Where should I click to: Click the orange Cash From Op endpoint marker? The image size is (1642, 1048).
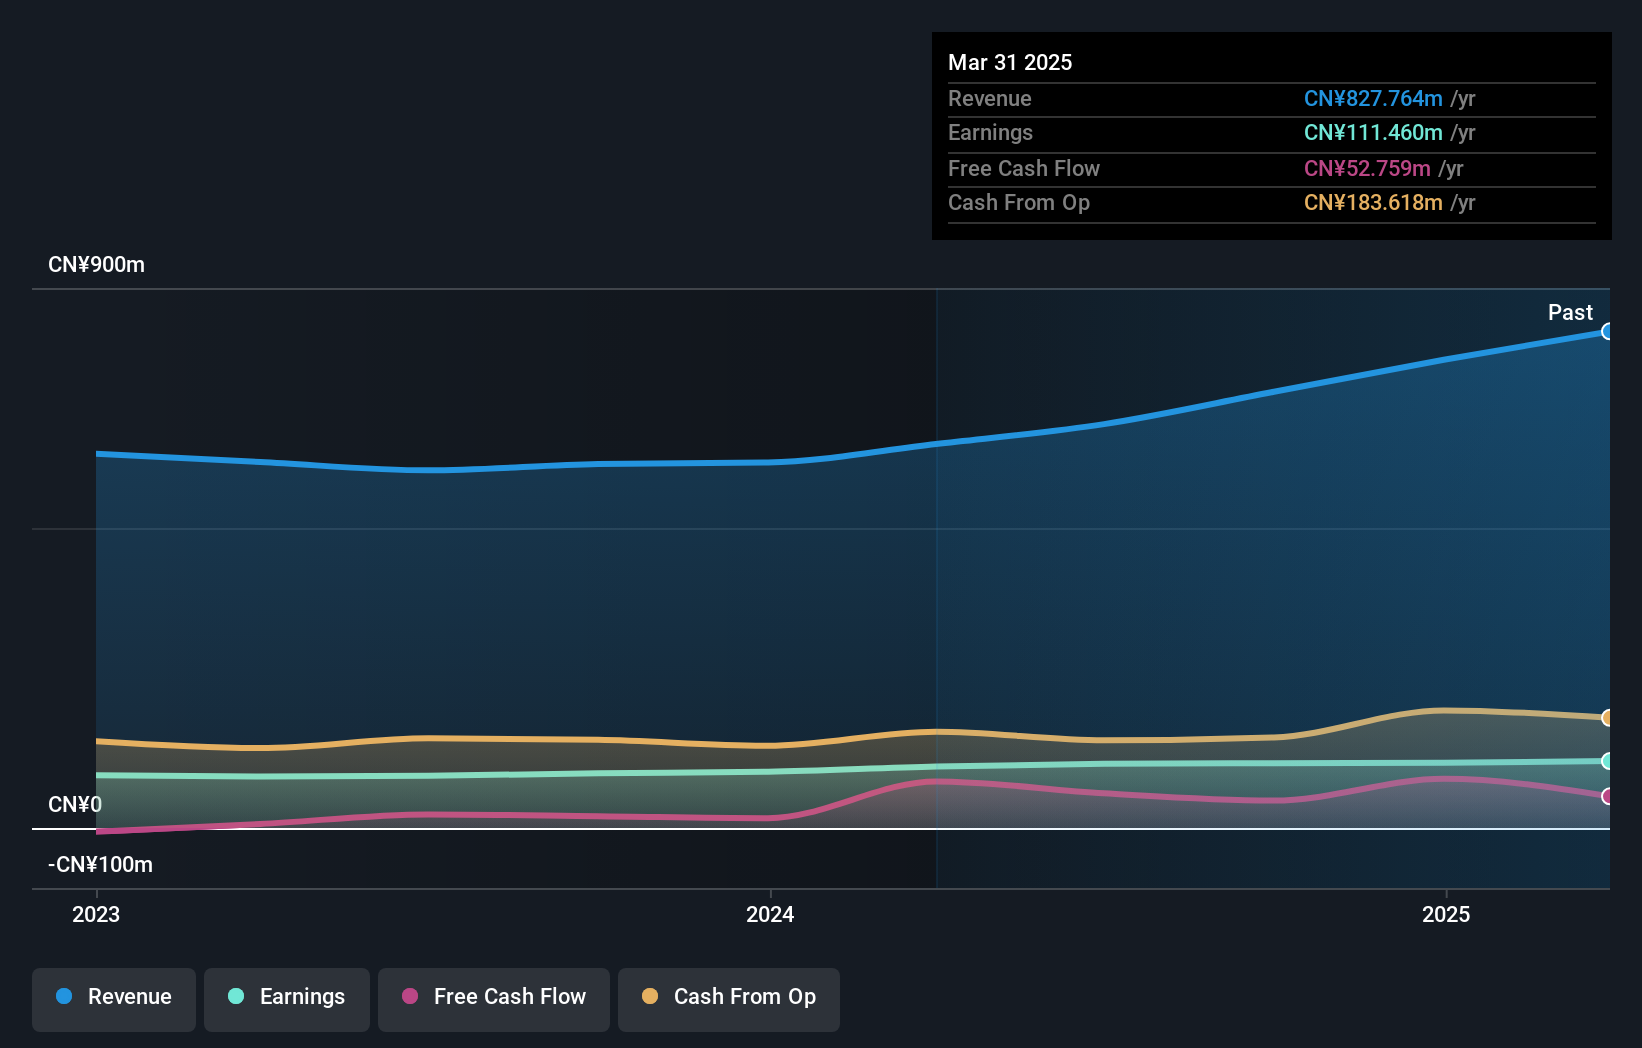tap(1607, 717)
